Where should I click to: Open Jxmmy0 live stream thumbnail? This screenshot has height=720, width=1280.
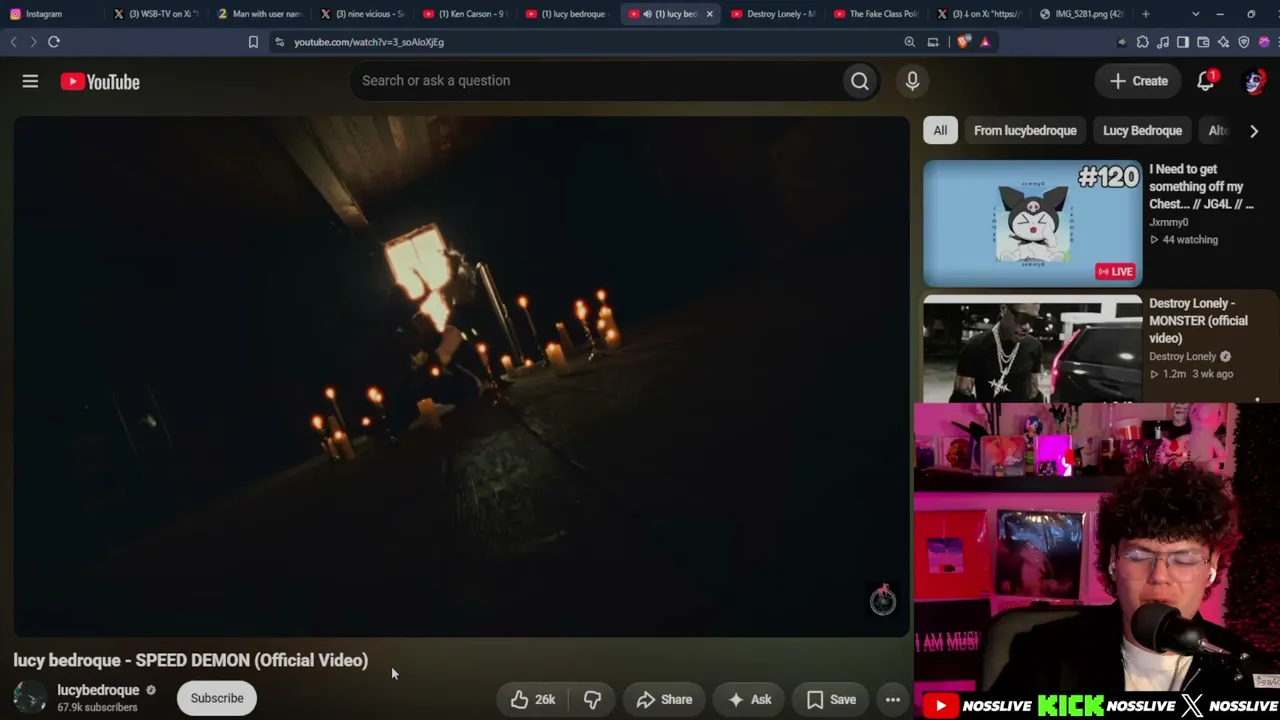[1032, 224]
